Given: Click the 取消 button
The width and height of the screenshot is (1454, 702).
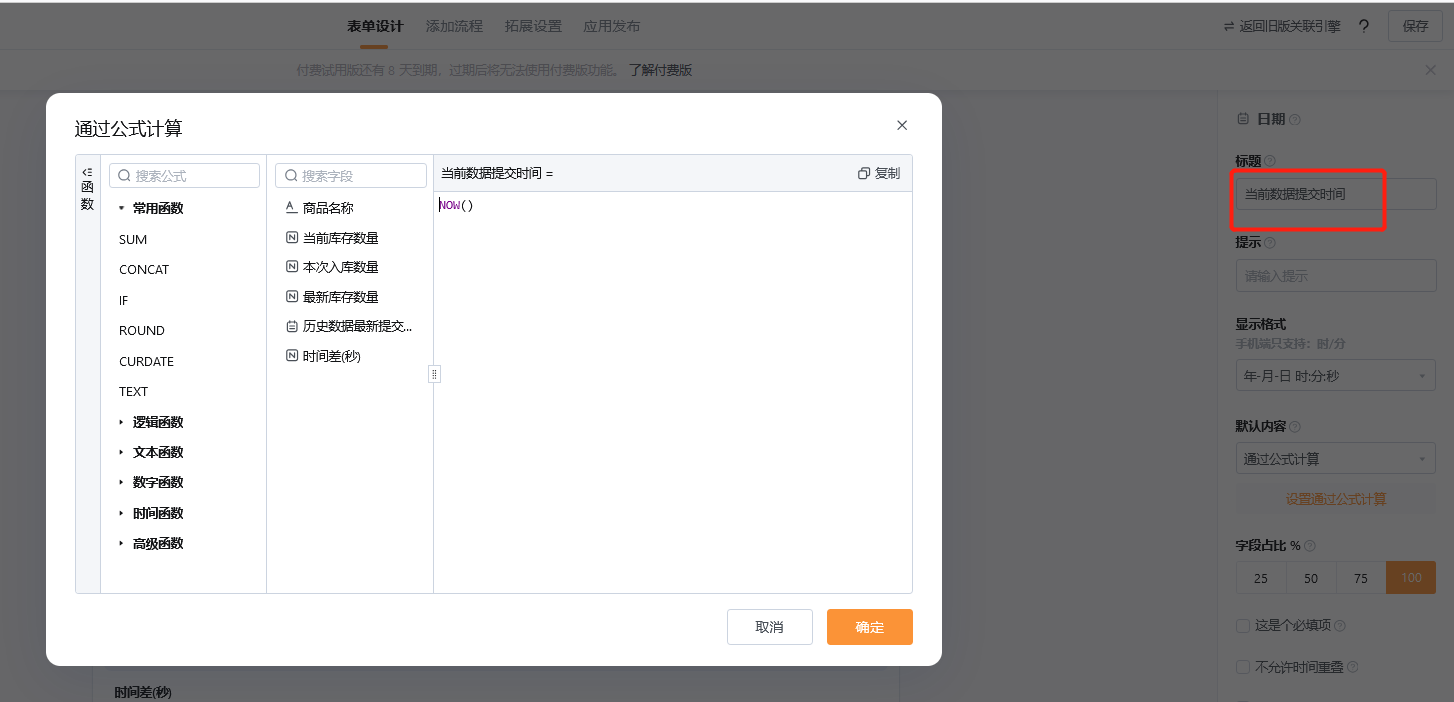Looking at the screenshot, I should 769,627.
